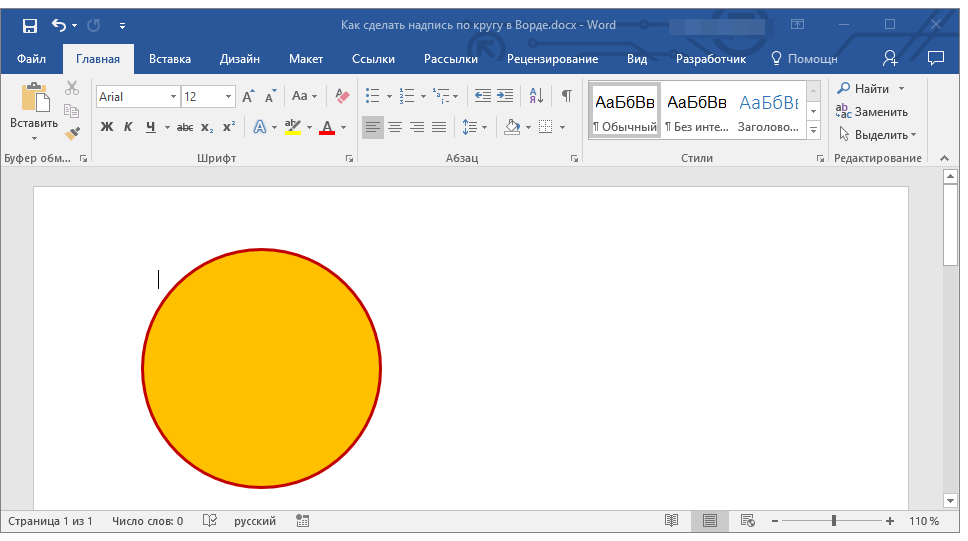968x541 pixels.
Task: Click the Save icon in title bar
Action: click(29, 25)
